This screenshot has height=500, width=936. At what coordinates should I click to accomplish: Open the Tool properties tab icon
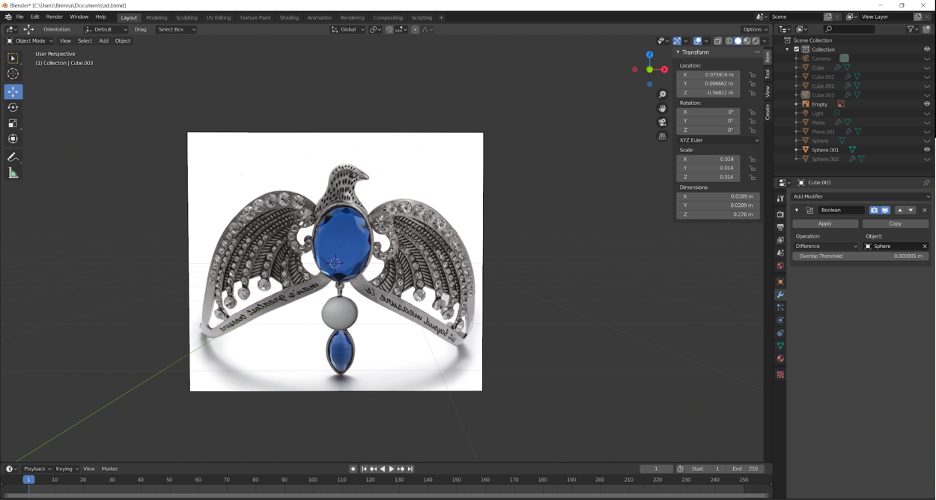tap(780, 199)
